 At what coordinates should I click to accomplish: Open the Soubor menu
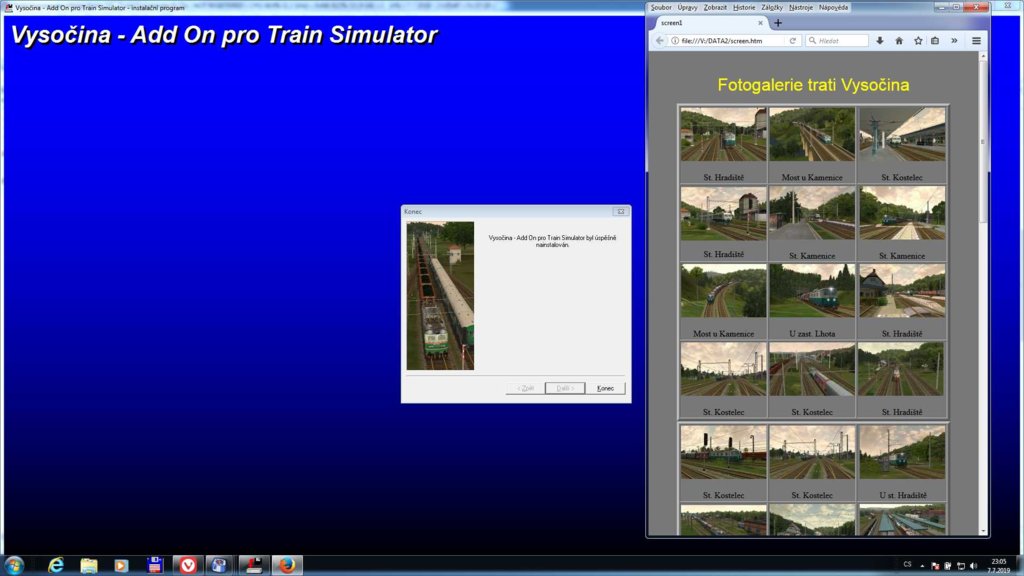661,7
